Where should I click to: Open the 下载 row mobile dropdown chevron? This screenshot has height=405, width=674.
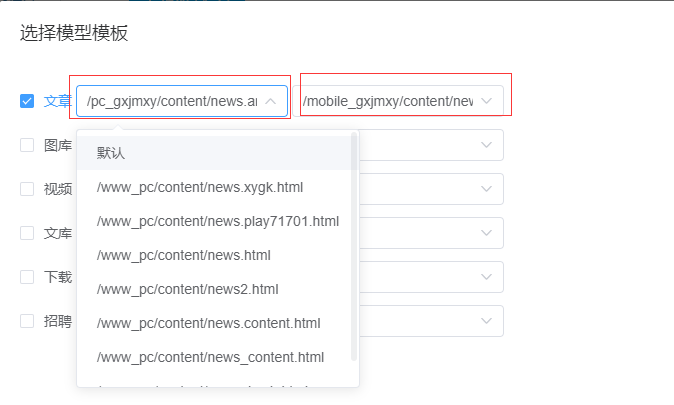(x=487, y=277)
